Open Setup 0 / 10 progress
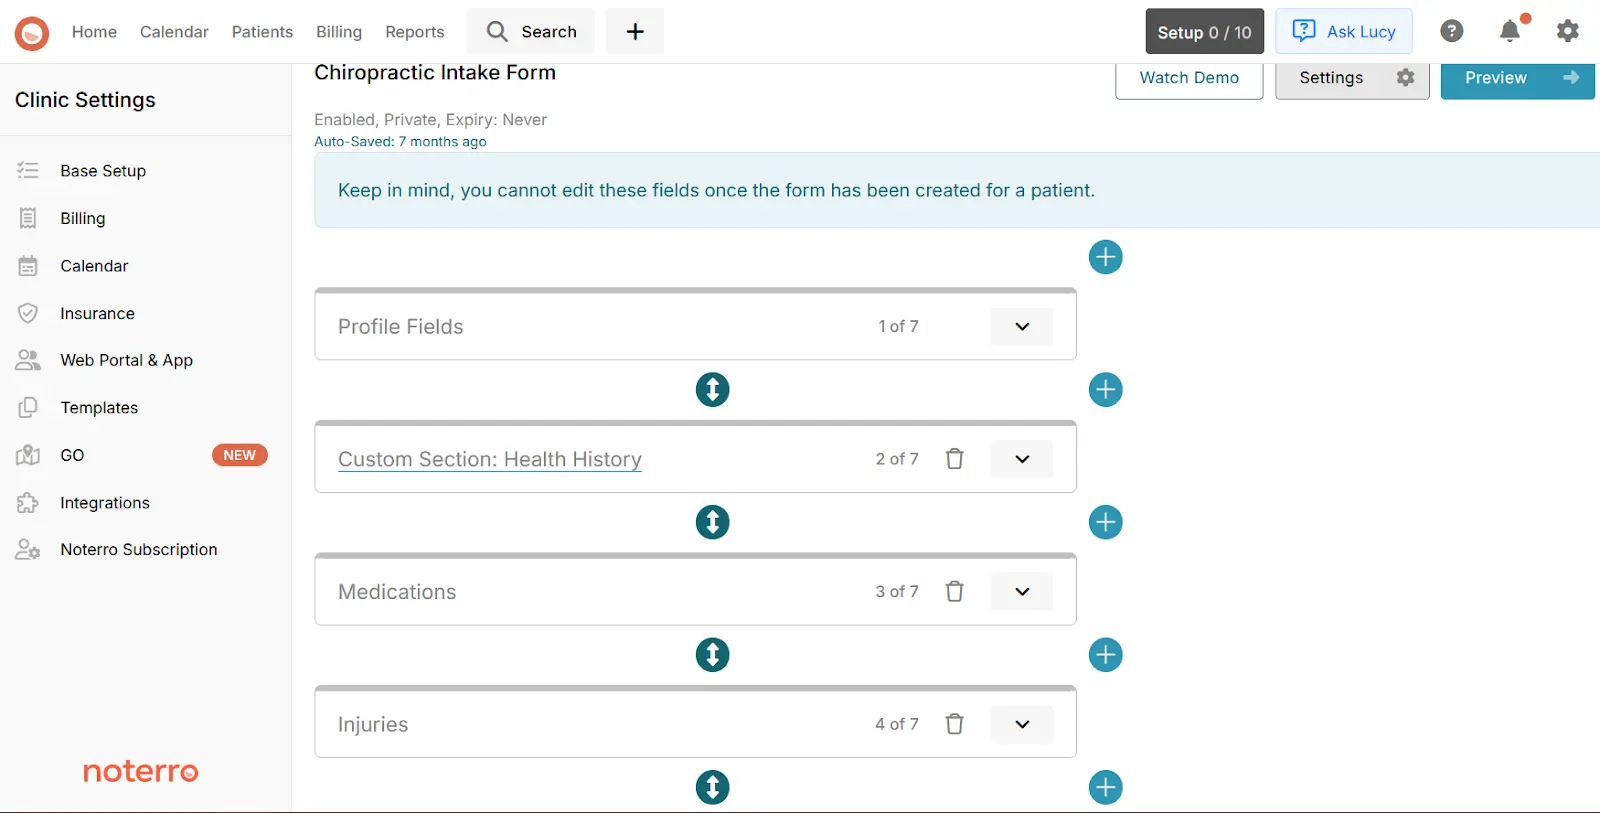This screenshot has width=1600, height=813. (1204, 31)
